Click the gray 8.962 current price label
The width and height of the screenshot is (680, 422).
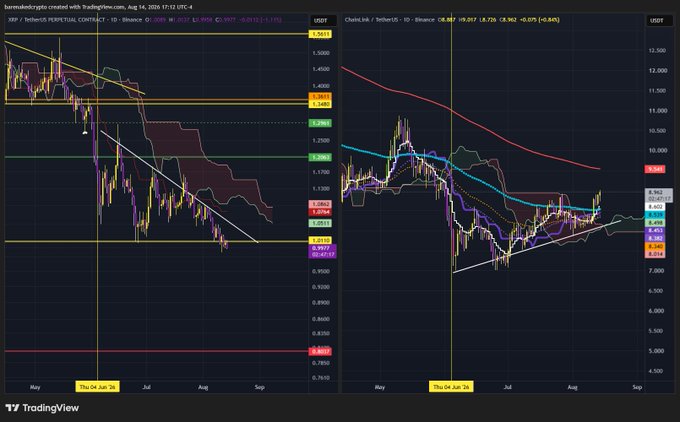coord(659,195)
